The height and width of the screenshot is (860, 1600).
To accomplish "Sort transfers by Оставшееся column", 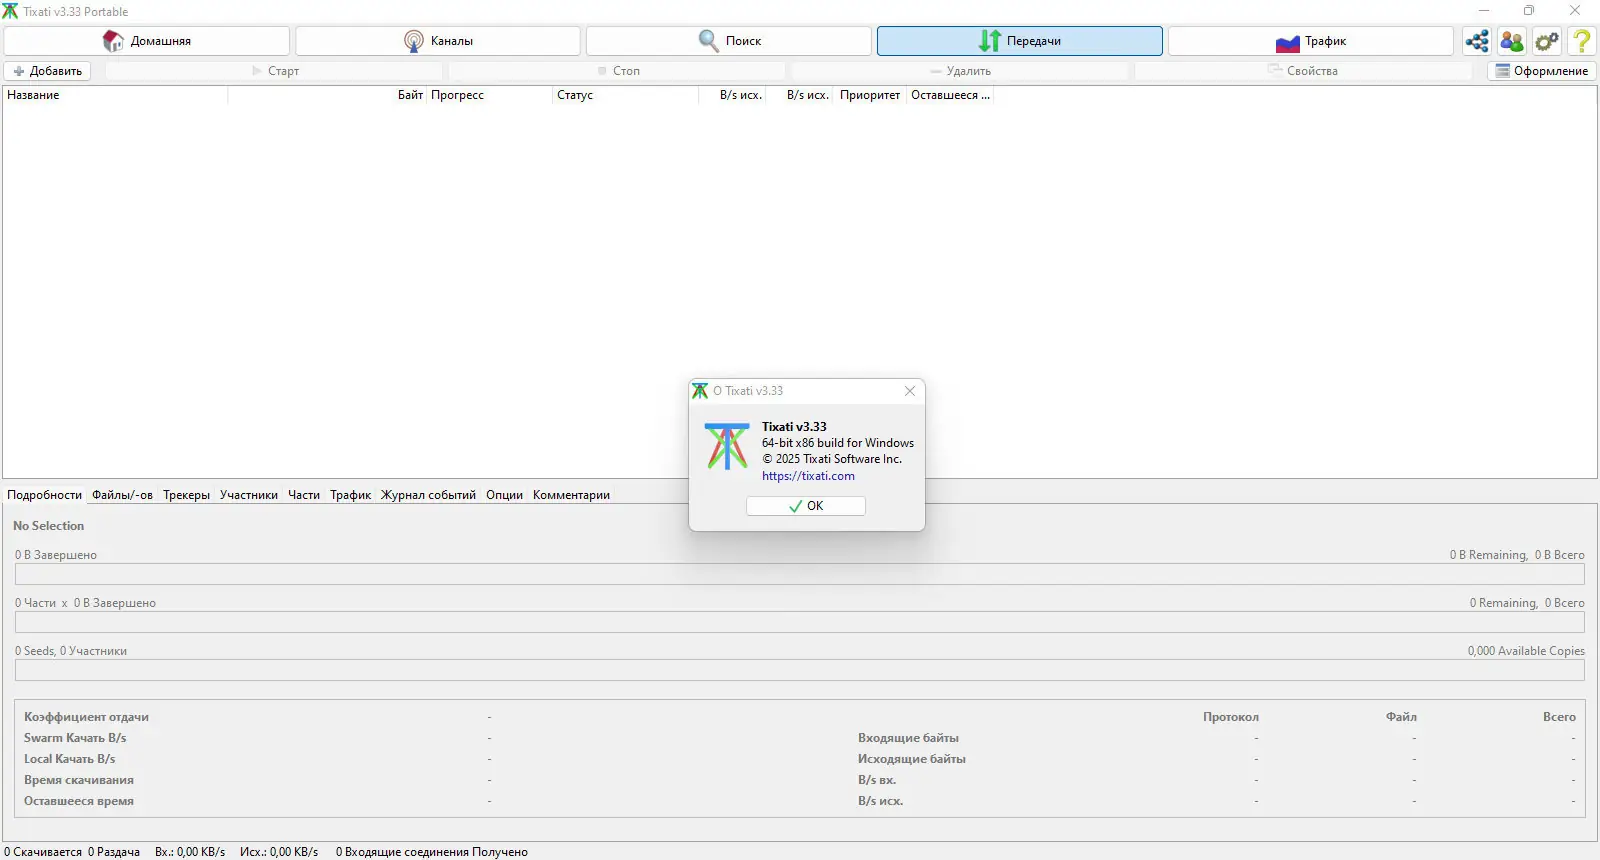I will click(950, 95).
